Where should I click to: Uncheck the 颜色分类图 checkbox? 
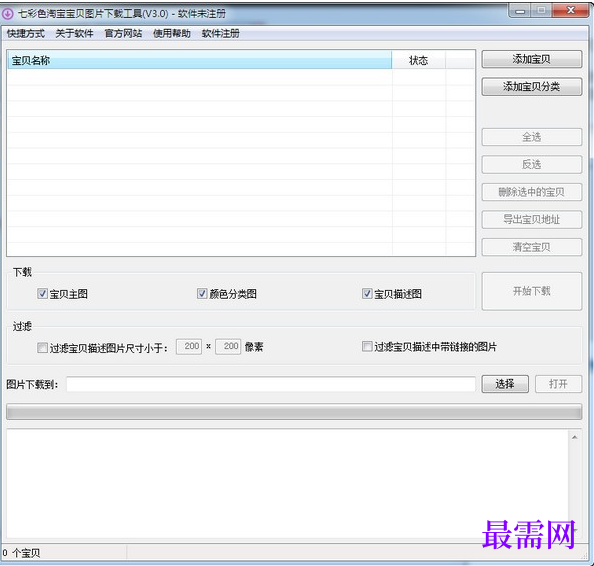pos(202,294)
